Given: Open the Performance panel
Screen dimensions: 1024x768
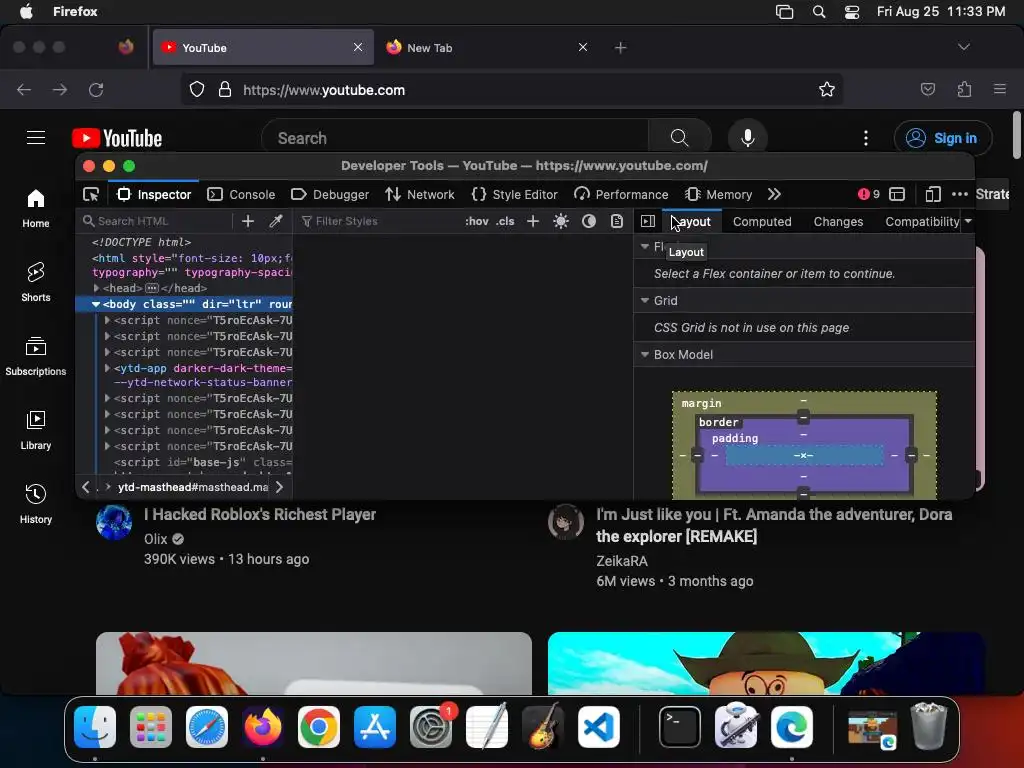Looking at the screenshot, I should pyautogui.click(x=621, y=195).
